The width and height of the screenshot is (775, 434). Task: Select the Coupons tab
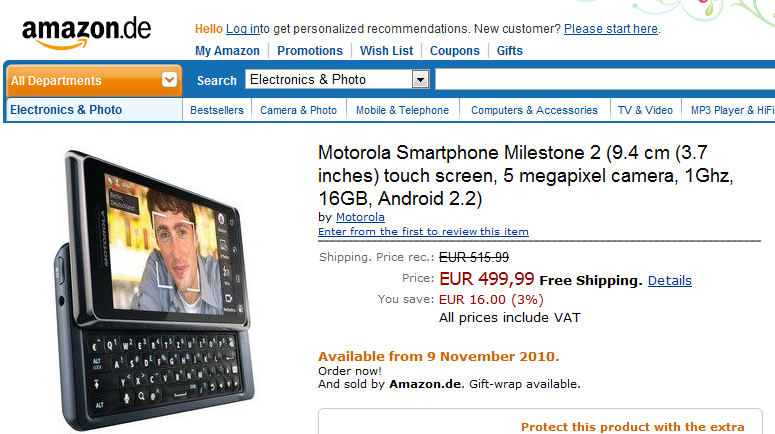455,51
